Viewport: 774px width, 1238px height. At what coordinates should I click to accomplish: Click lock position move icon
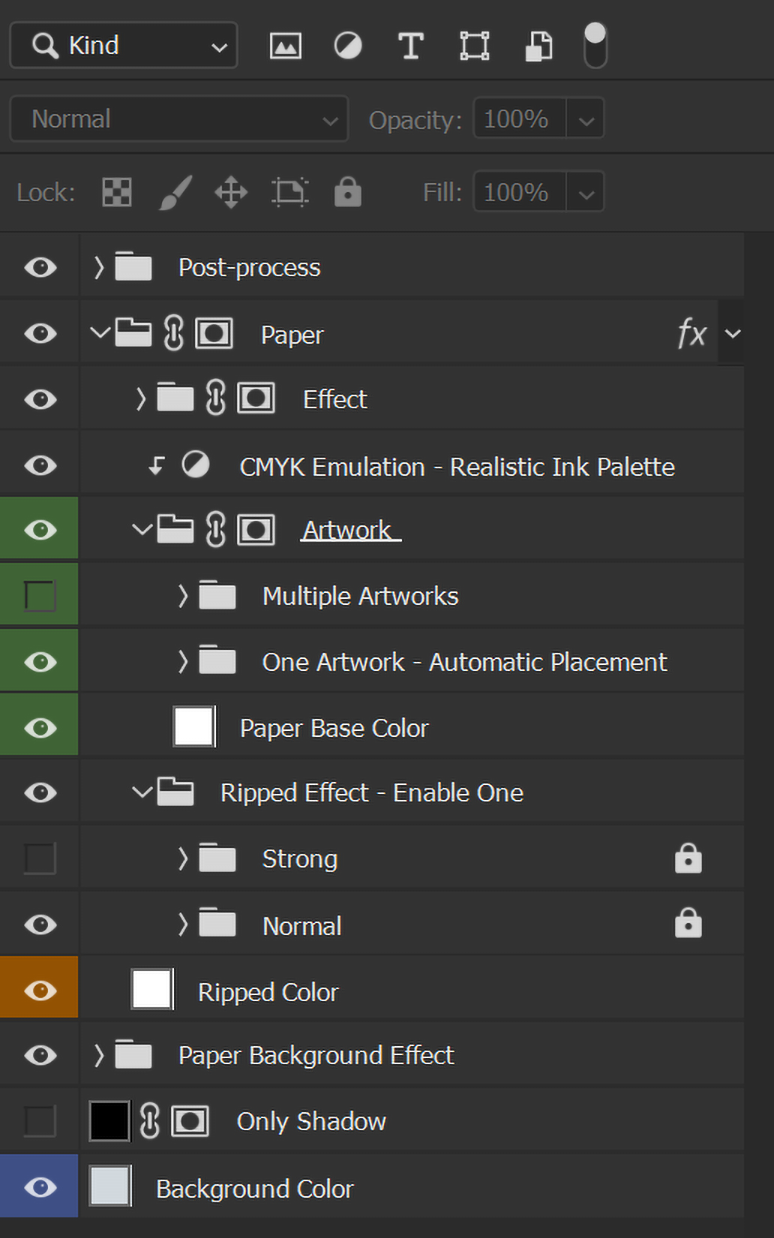point(231,192)
